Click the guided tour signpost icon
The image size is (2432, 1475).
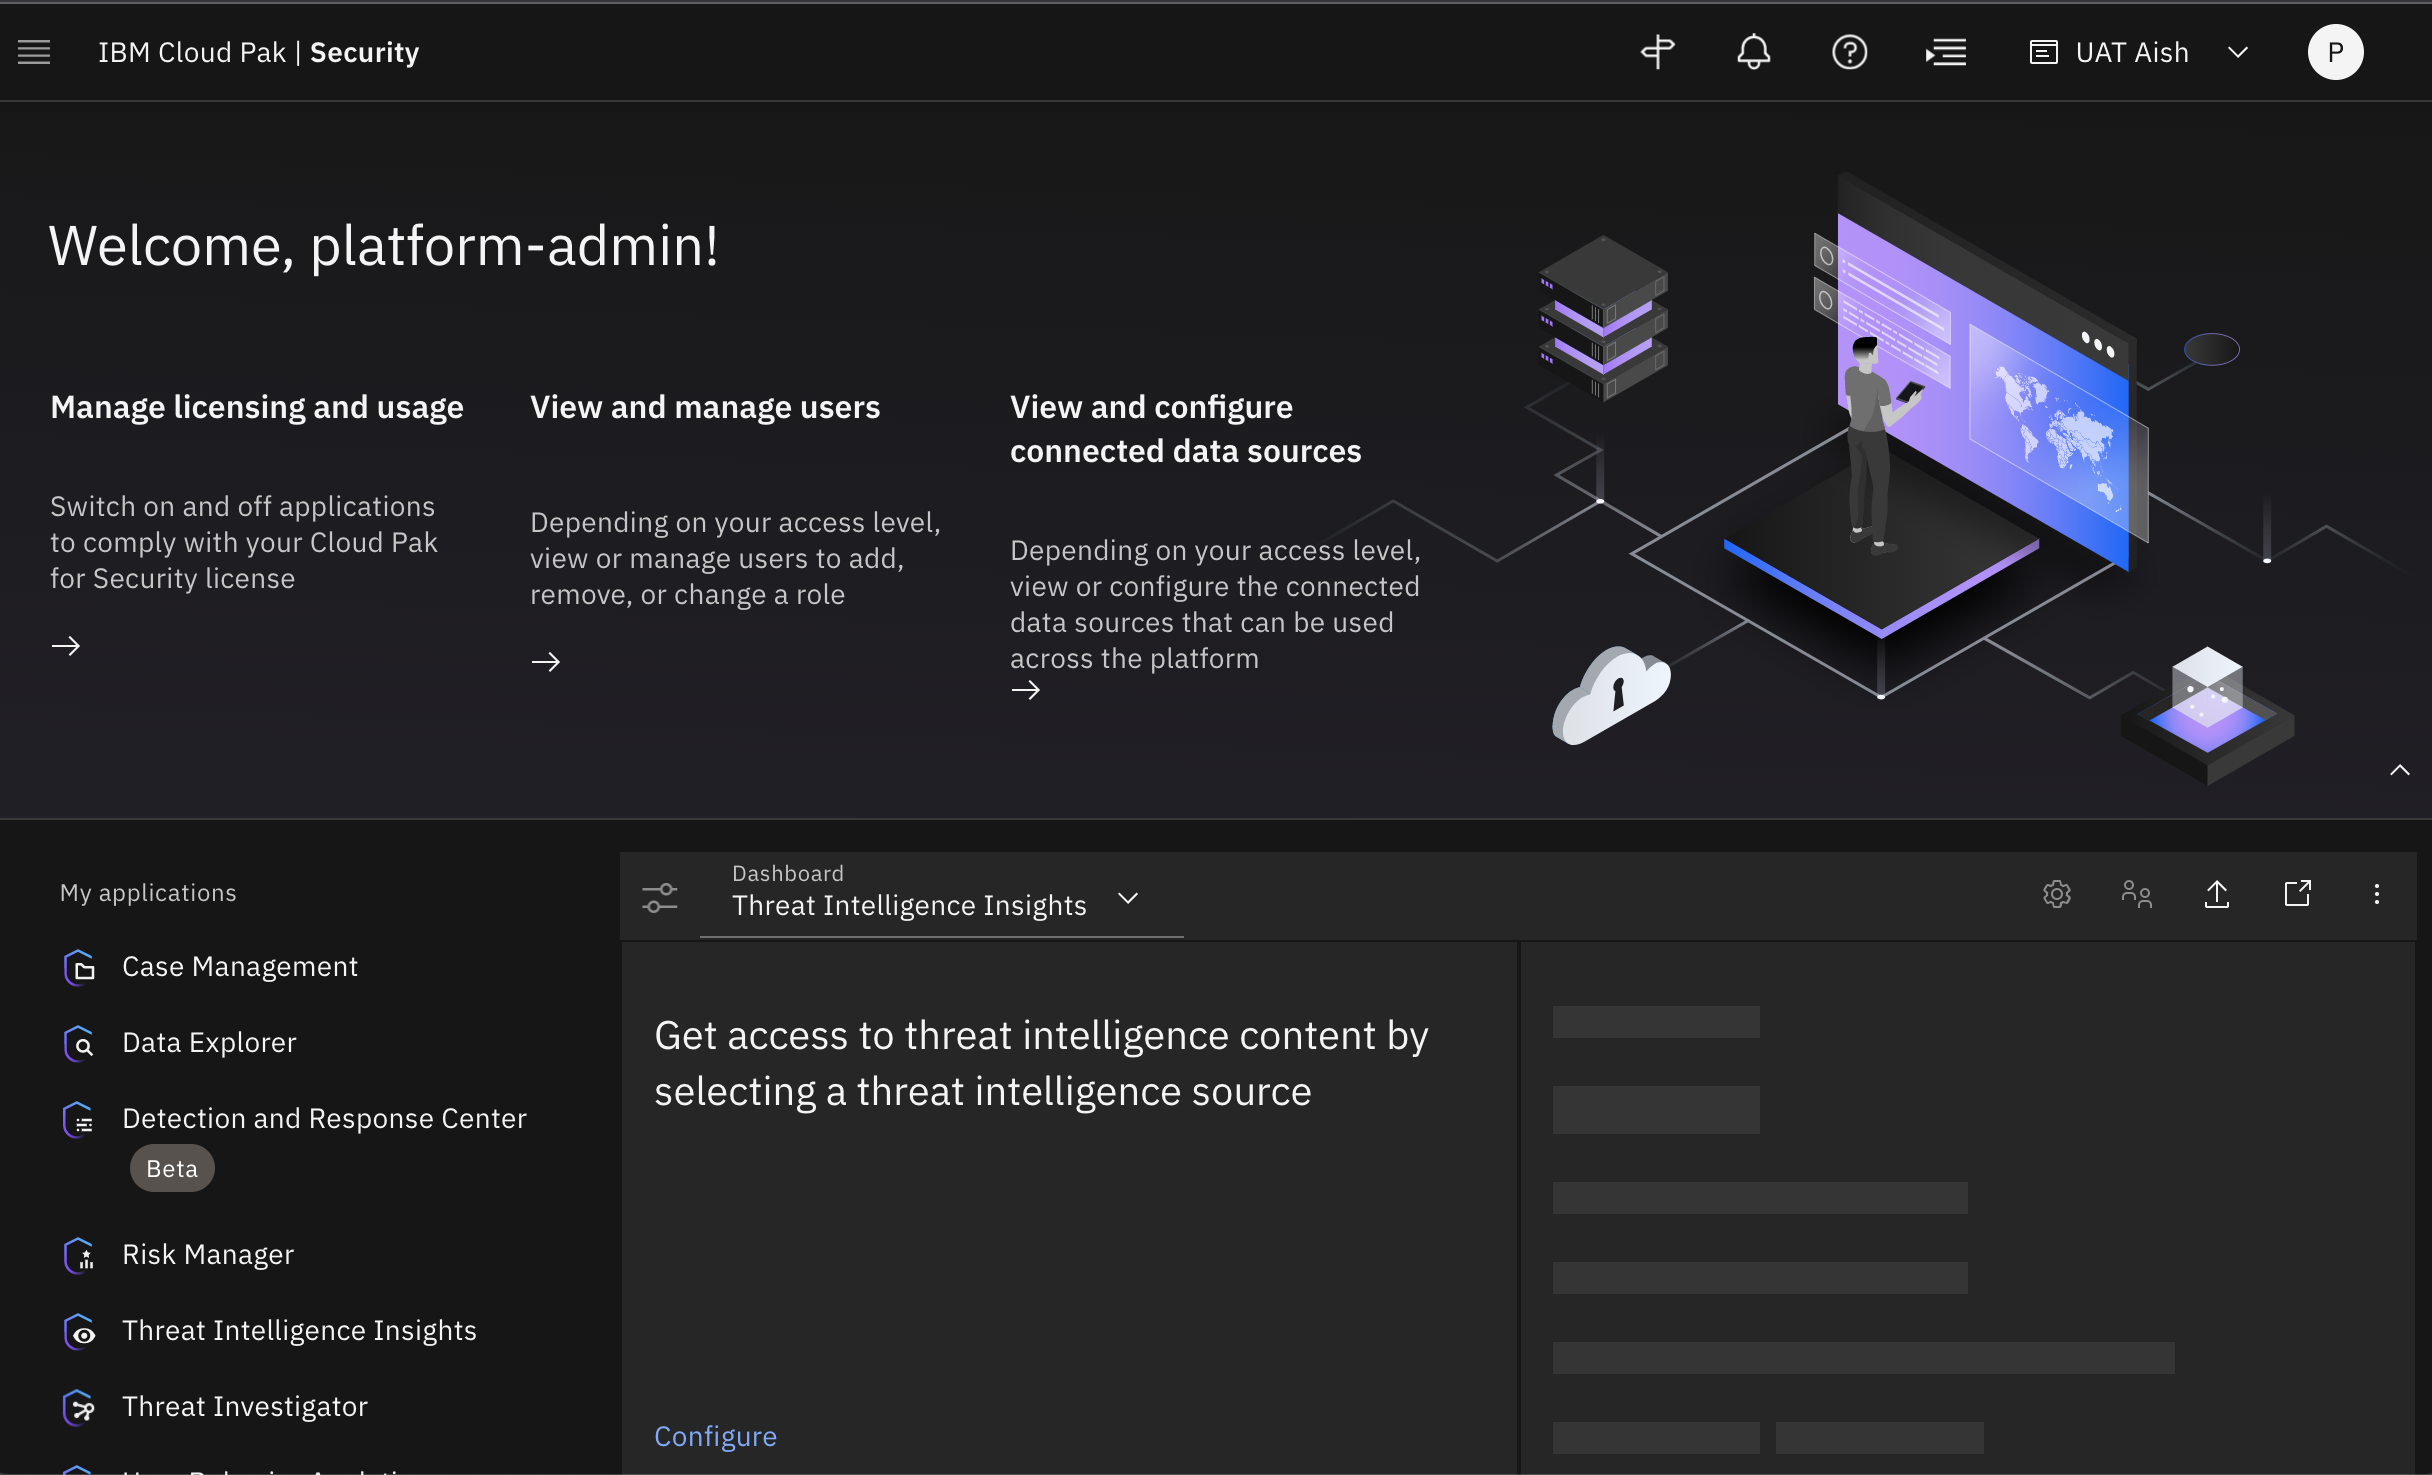[x=1657, y=52]
